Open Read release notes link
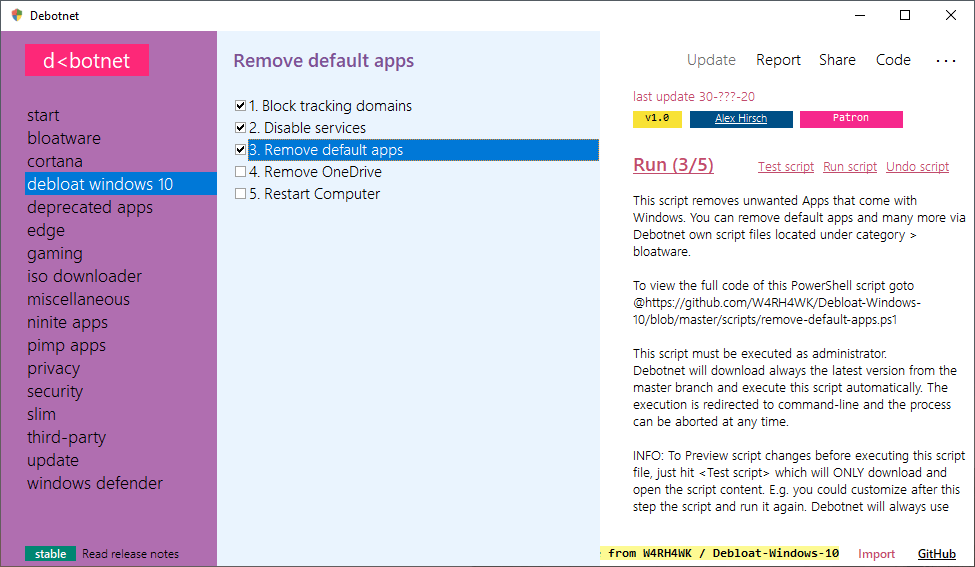The image size is (975, 567). pos(131,554)
